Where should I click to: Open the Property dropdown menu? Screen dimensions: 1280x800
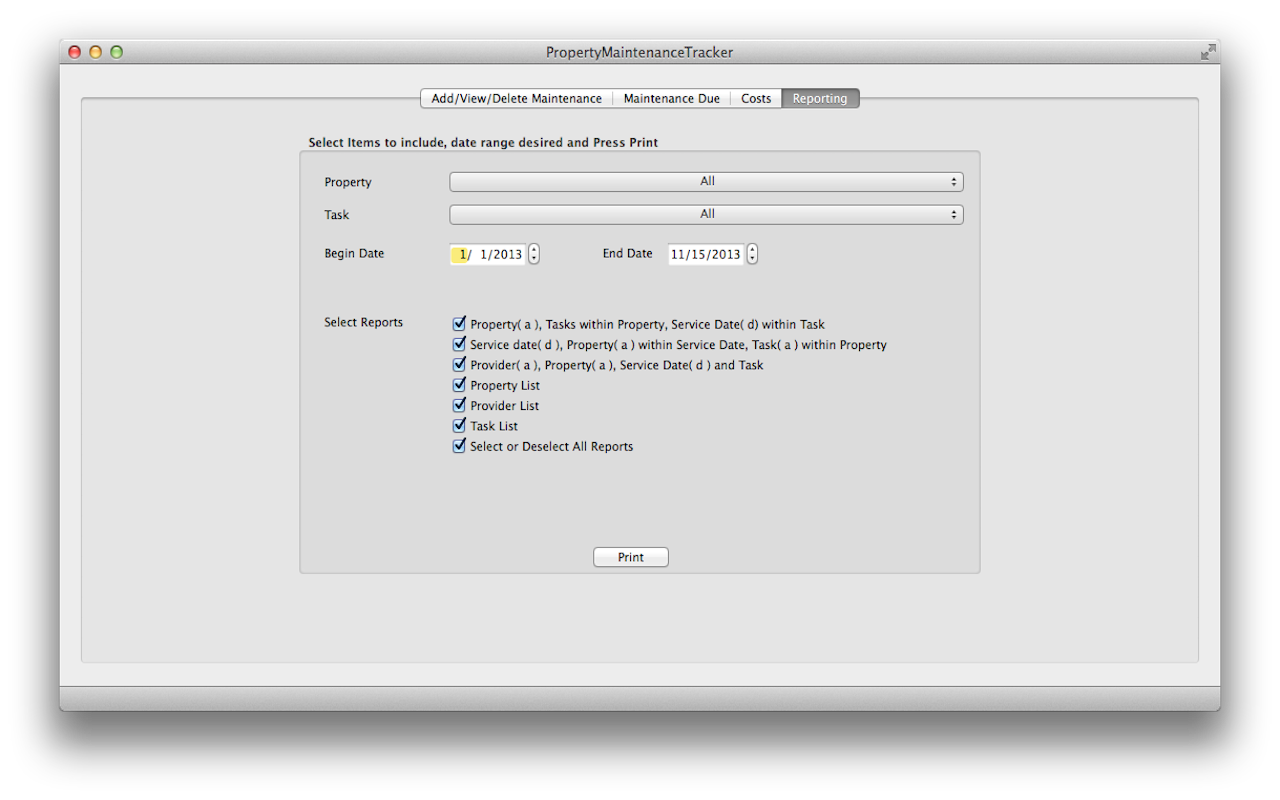[706, 182]
